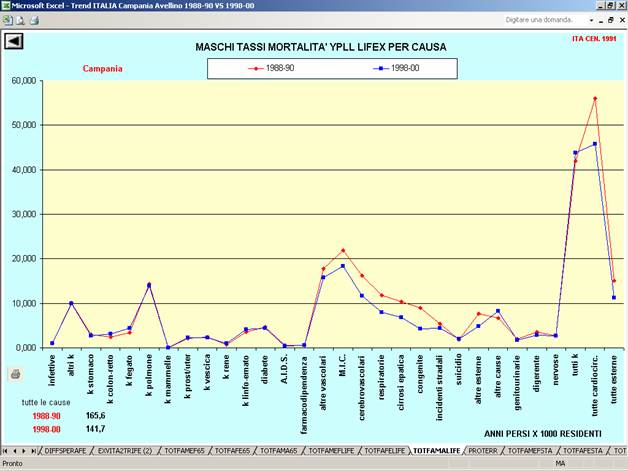
Task: Click the red 1988-90 legend entry
Action: (271, 68)
